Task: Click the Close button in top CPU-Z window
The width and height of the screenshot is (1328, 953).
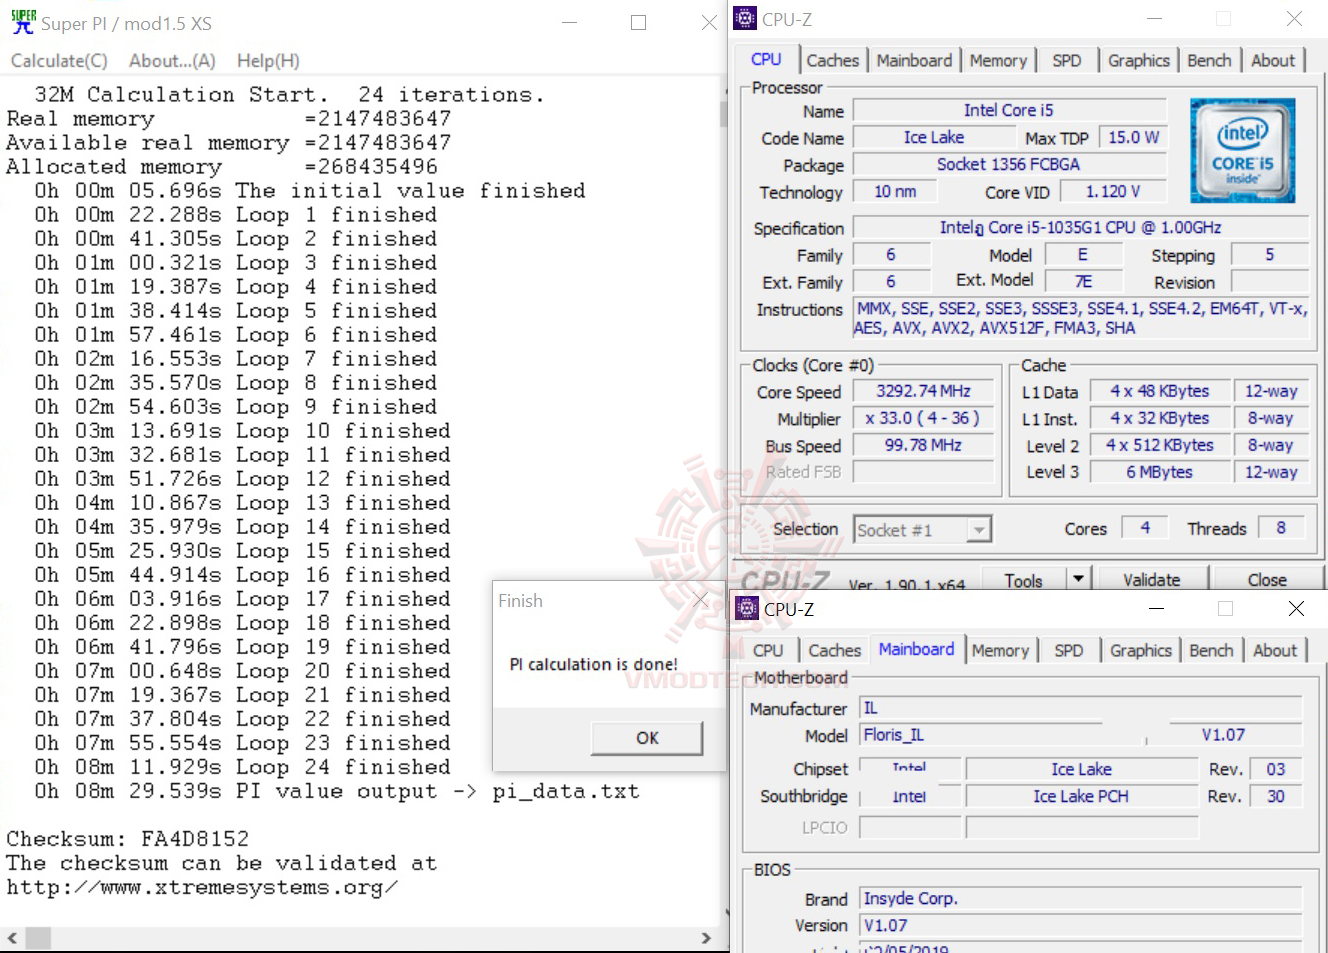Action: pos(1267,579)
